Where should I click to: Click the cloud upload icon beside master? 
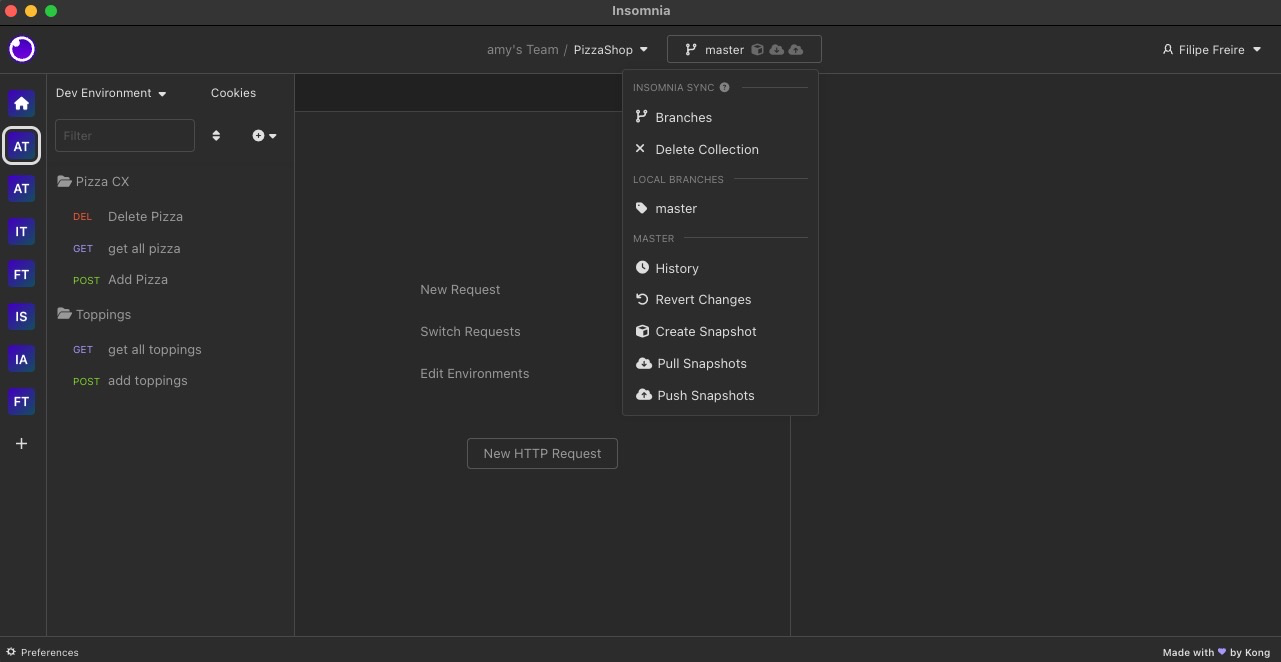pyautogui.click(x=795, y=49)
